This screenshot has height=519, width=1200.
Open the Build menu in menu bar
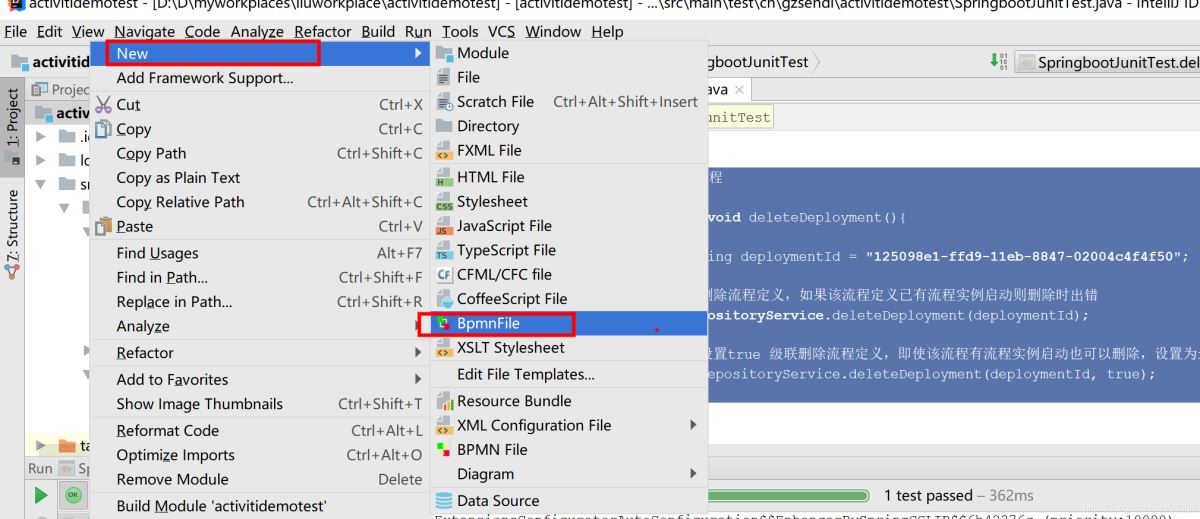[378, 32]
